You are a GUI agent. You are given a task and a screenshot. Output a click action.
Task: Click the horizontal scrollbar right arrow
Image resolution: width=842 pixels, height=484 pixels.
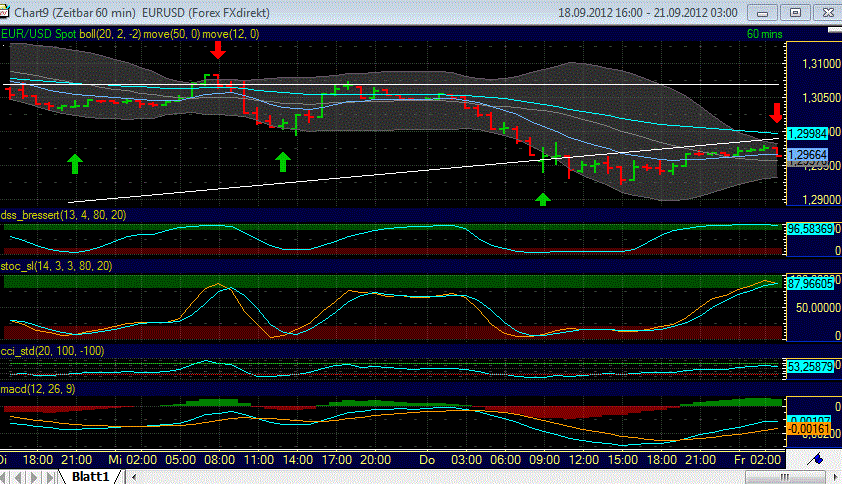(836, 477)
